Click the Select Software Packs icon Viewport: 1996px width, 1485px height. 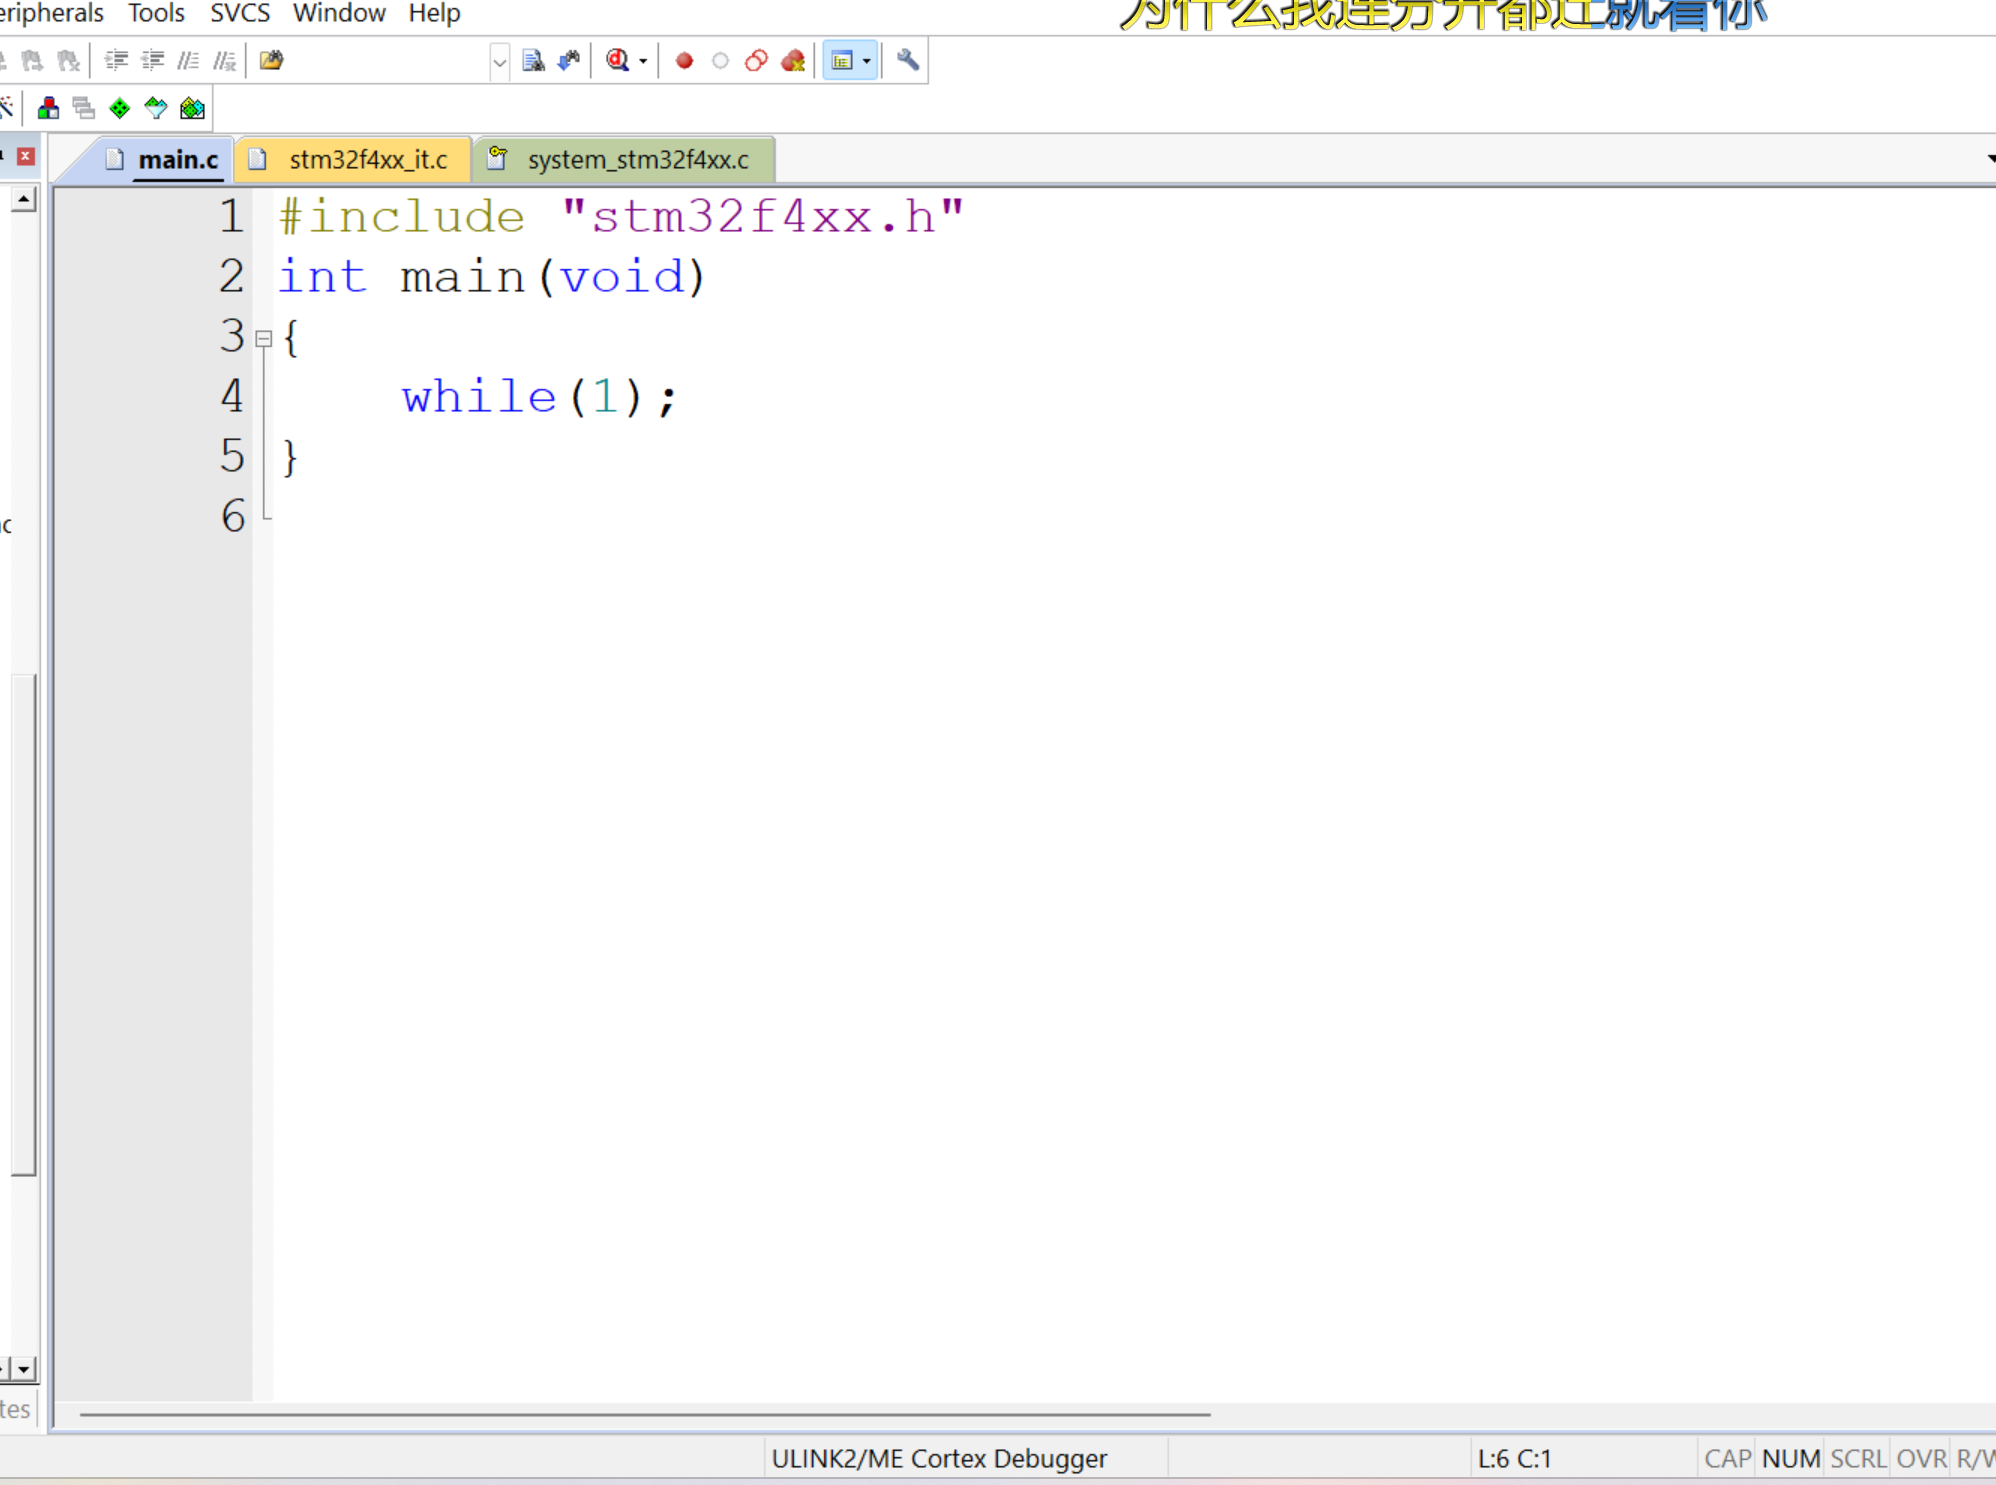point(156,108)
